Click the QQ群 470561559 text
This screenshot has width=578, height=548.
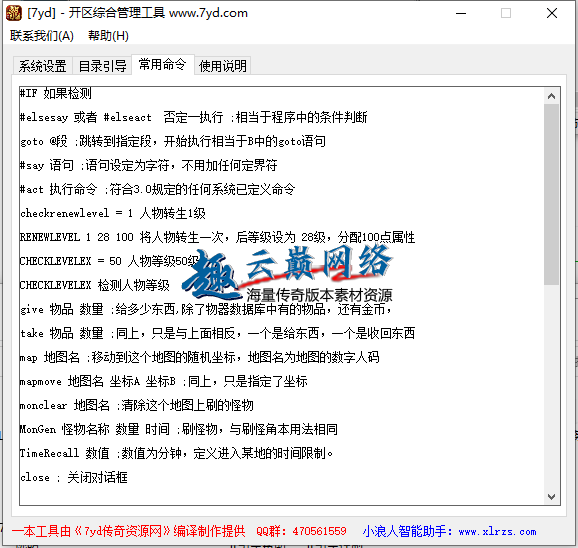pos(302,531)
